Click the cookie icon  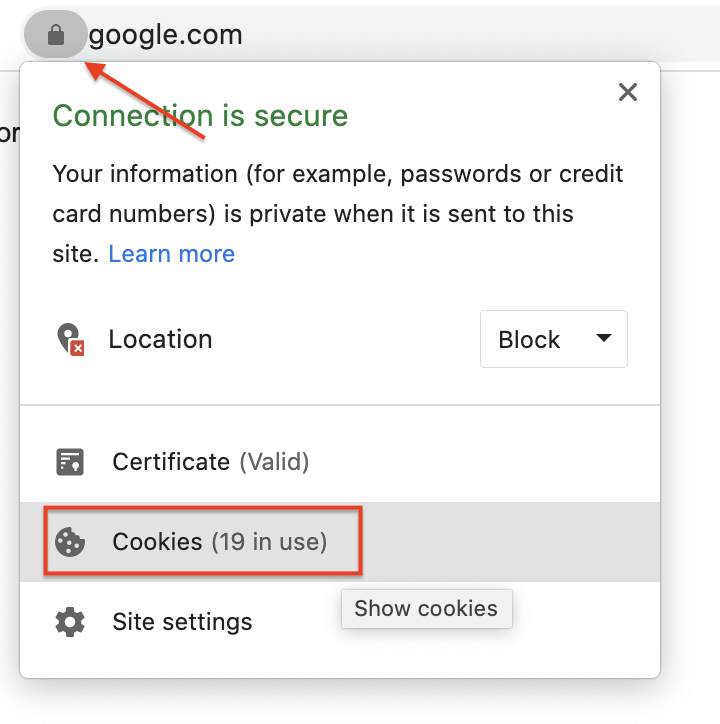pyautogui.click(x=69, y=542)
